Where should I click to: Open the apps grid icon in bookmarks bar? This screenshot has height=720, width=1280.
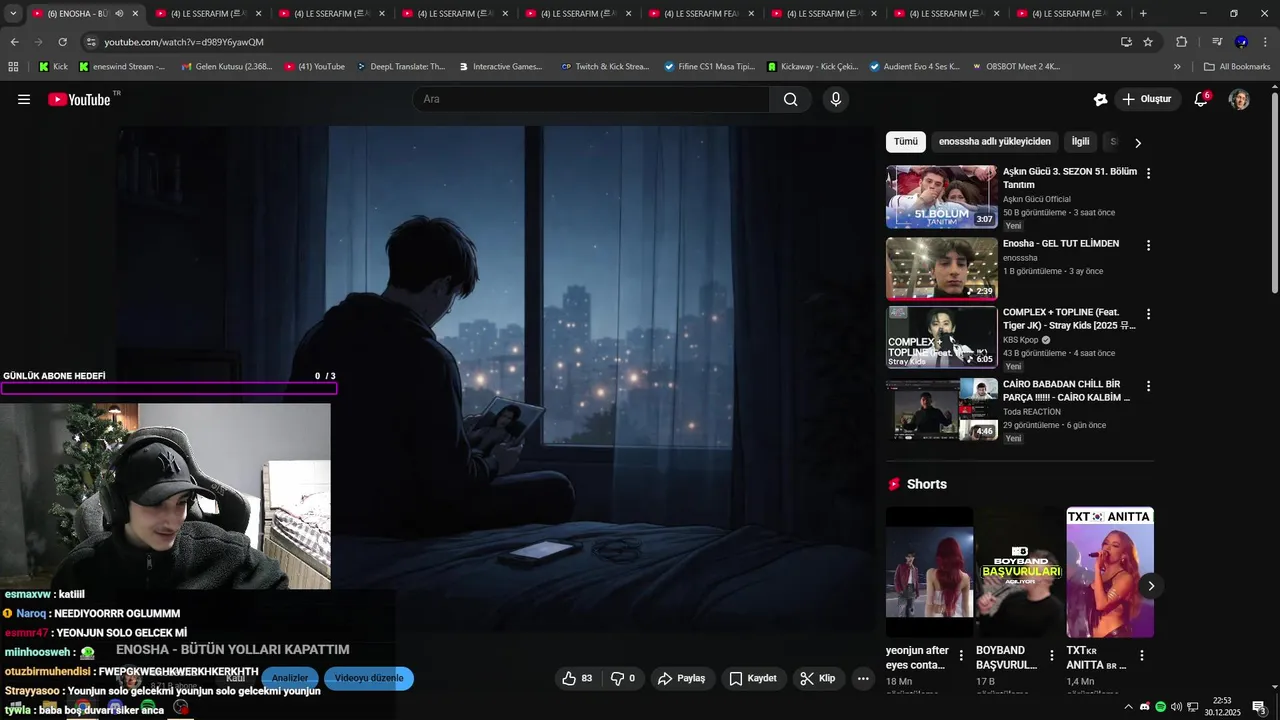[13, 67]
